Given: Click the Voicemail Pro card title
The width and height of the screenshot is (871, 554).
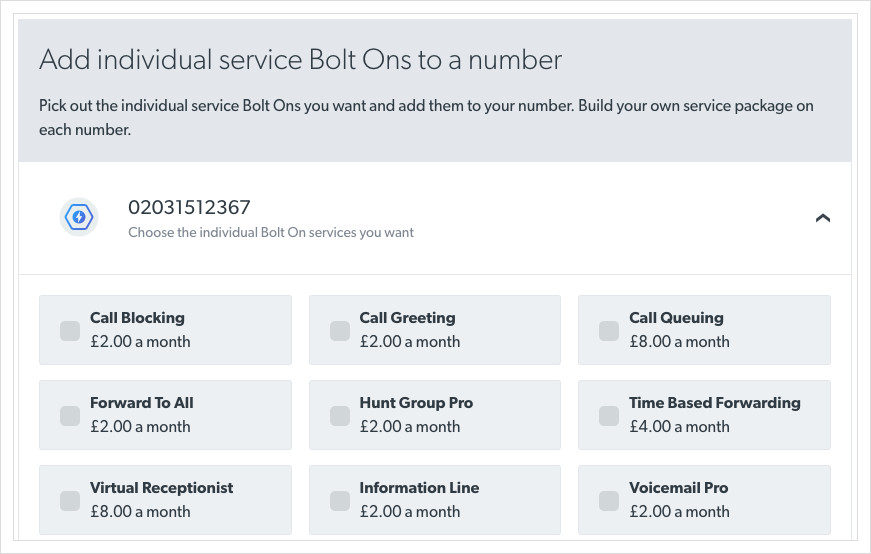Looking at the screenshot, I should click(x=678, y=488).
